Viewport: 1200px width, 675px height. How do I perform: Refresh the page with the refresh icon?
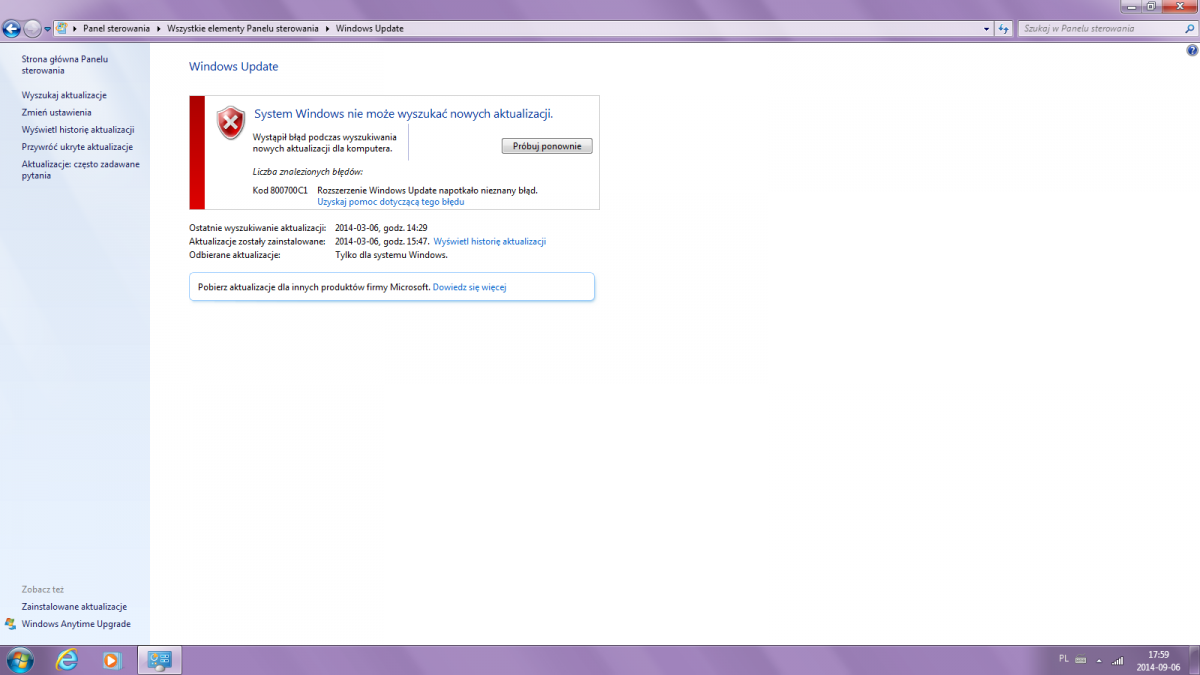pos(1004,28)
